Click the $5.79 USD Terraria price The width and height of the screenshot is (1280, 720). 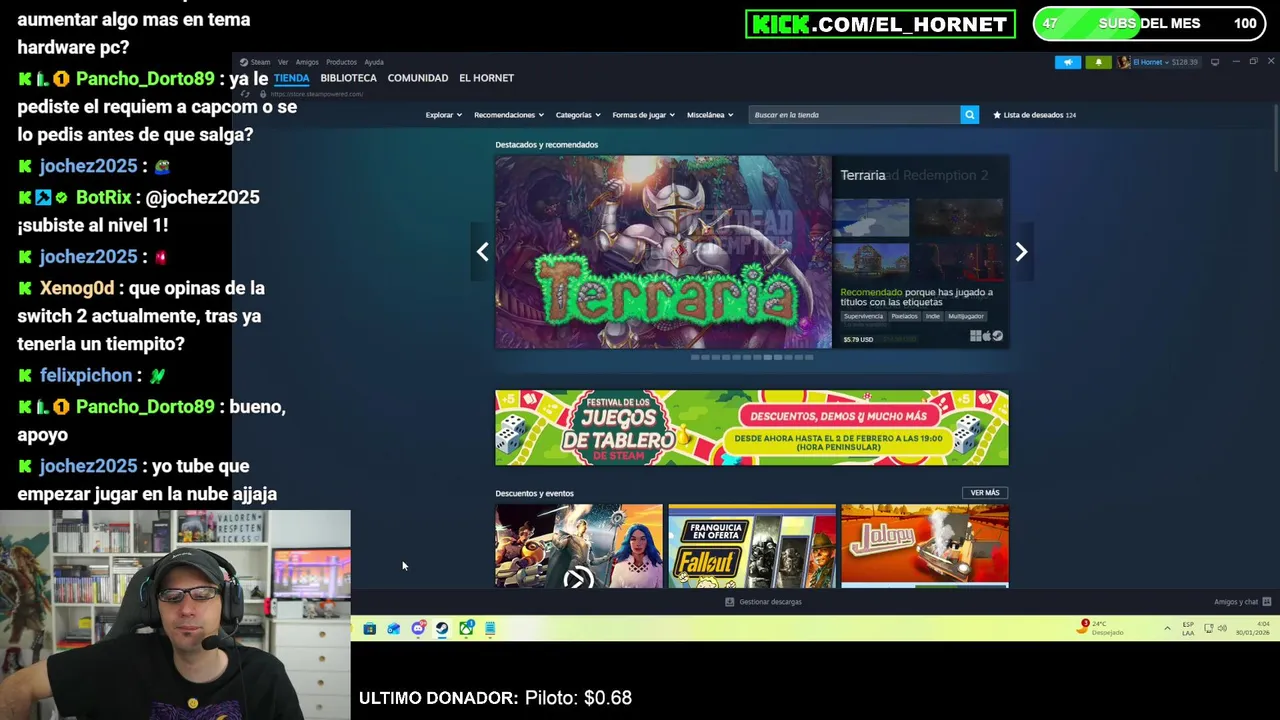click(858, 339)
